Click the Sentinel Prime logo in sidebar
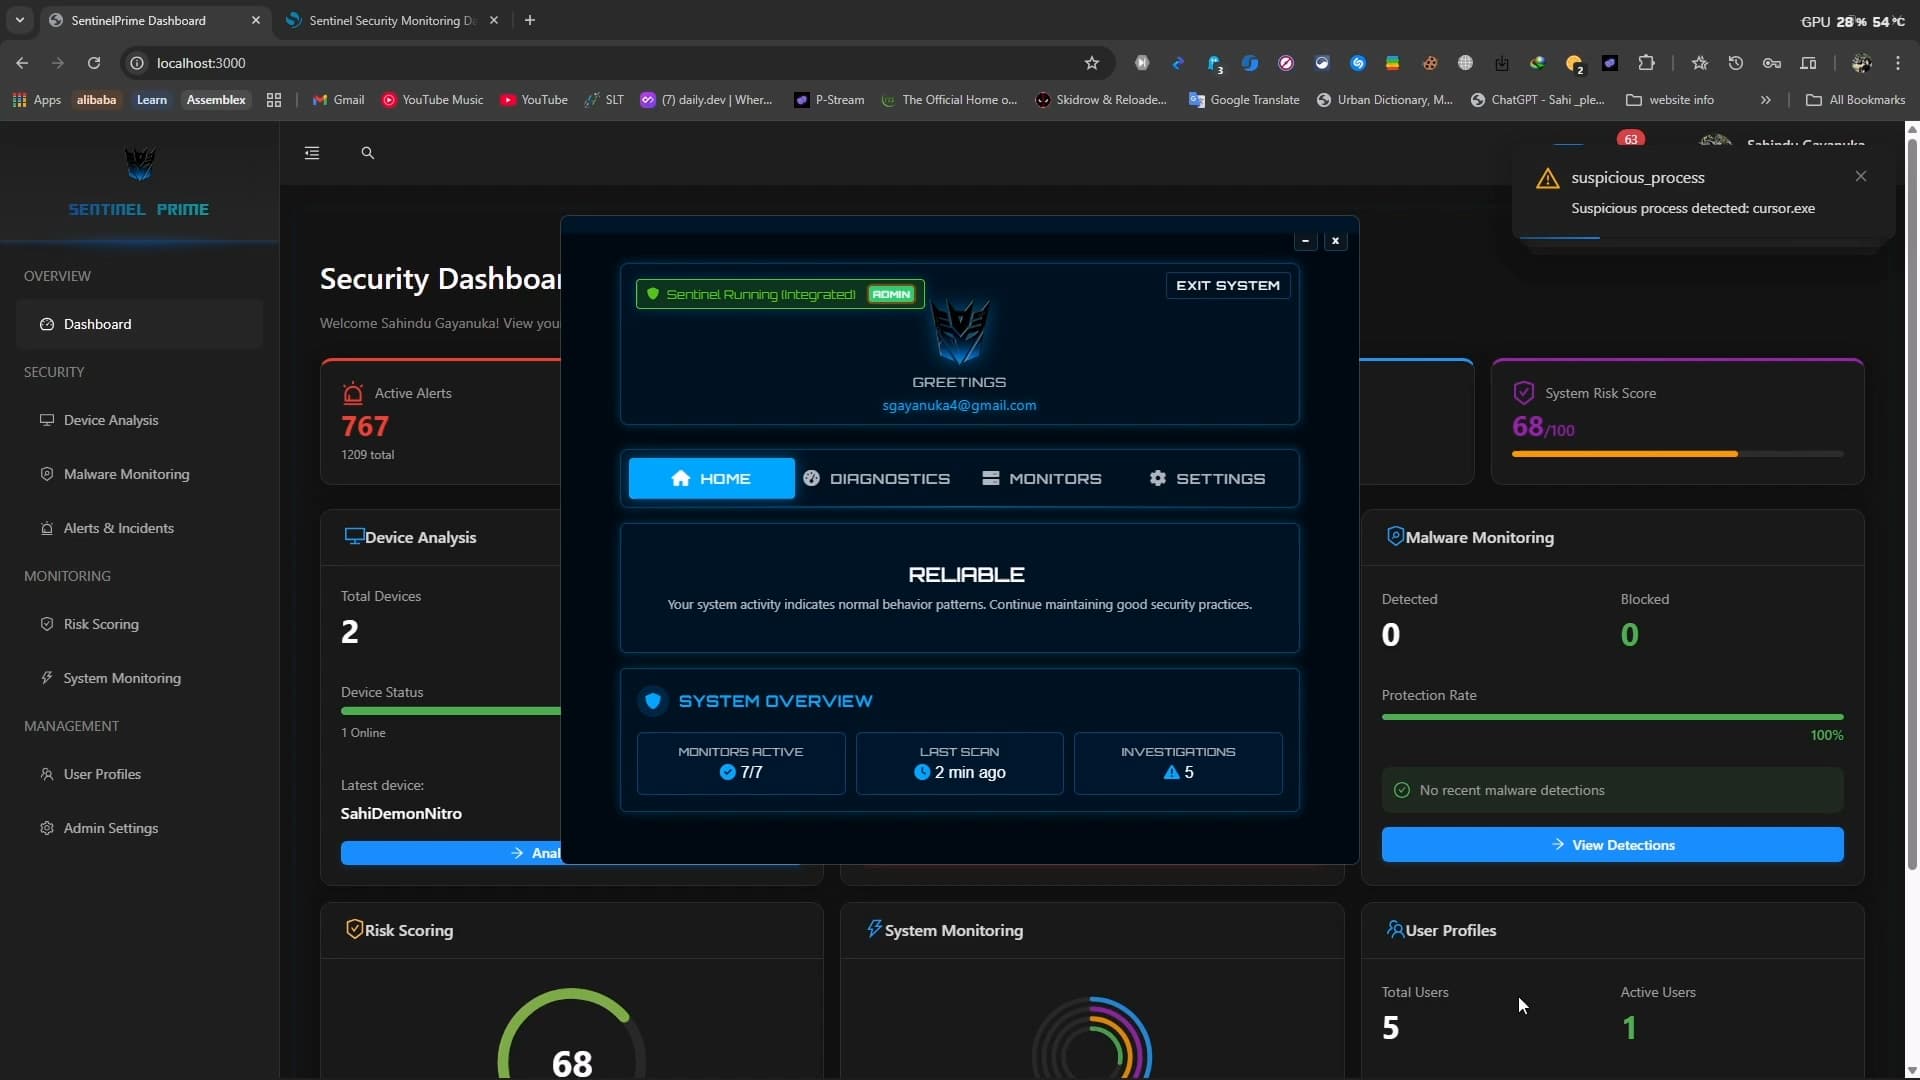 point(139,165)
